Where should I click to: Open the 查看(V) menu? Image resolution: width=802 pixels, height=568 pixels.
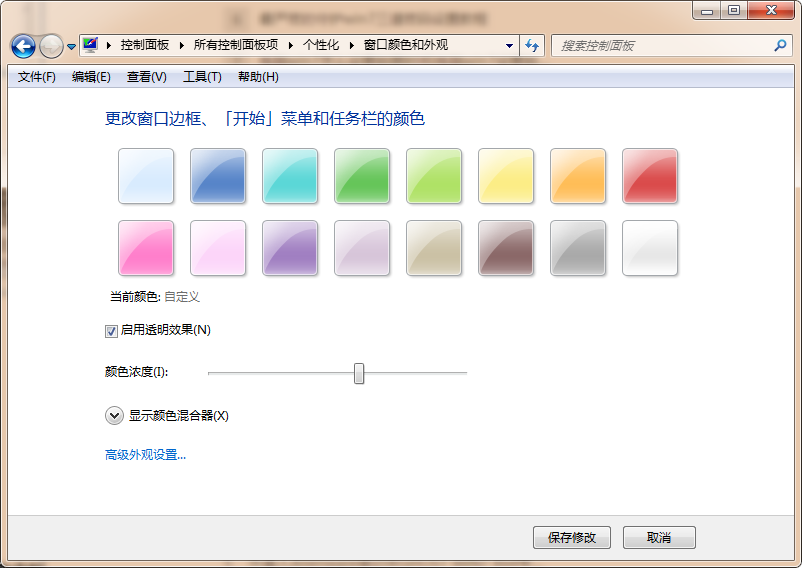pyautogui.click(x=147, y=77)
